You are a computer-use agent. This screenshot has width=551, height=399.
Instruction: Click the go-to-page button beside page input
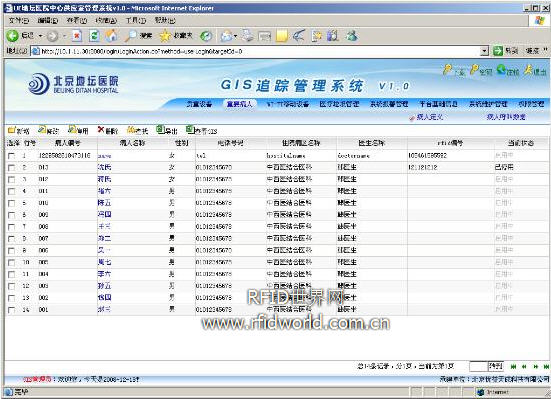pyautogui.click(x=495, y=366)
